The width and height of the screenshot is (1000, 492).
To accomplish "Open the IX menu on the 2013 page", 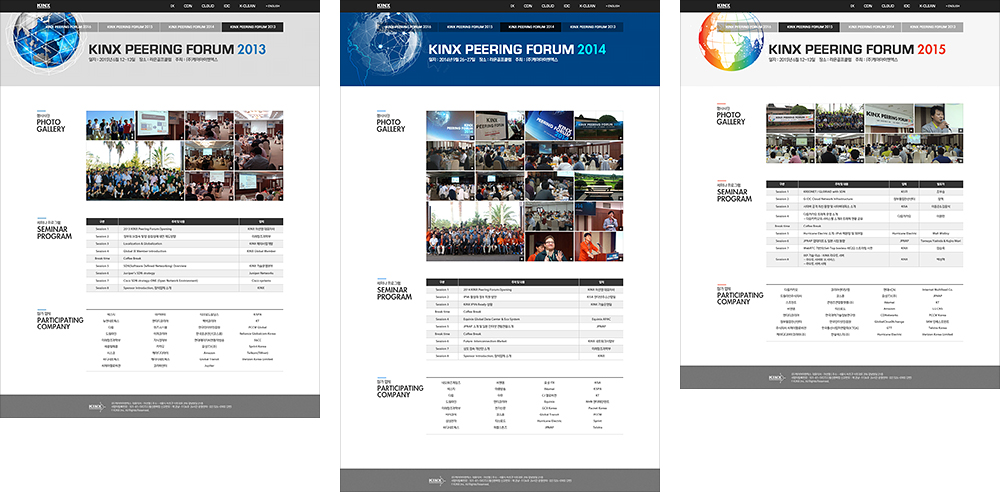I will coord(172,6).
